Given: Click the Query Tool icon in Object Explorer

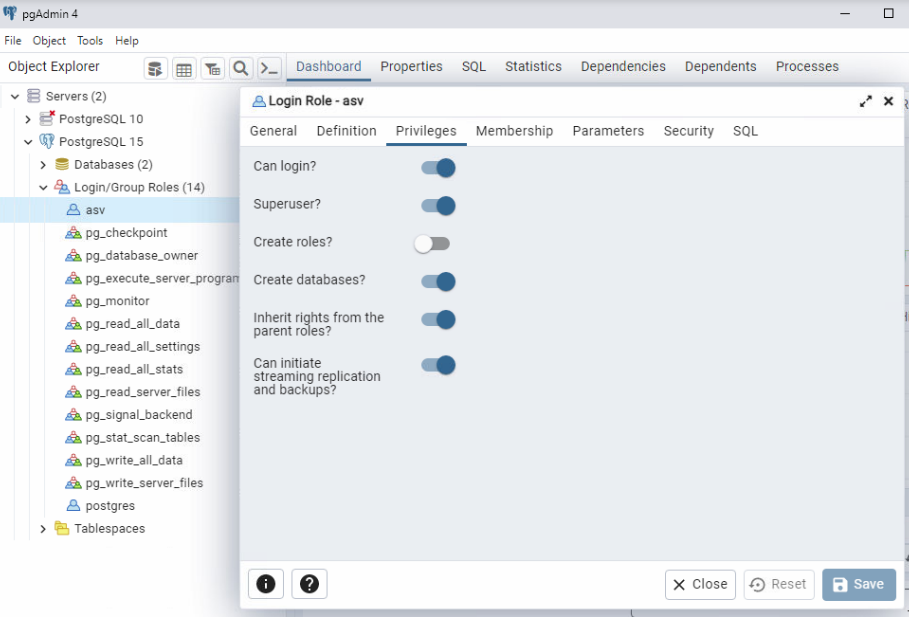Looking at the screenshot, I should (x=156, y=68).
